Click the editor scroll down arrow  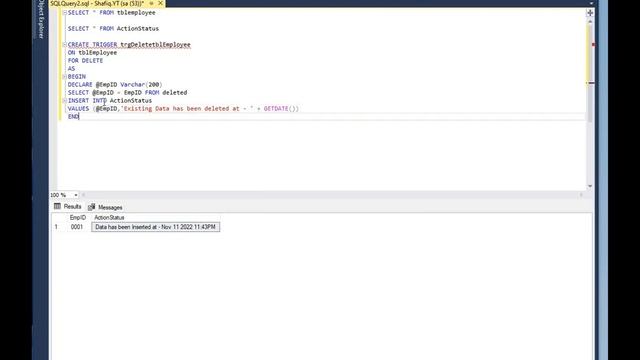(590, 186)
